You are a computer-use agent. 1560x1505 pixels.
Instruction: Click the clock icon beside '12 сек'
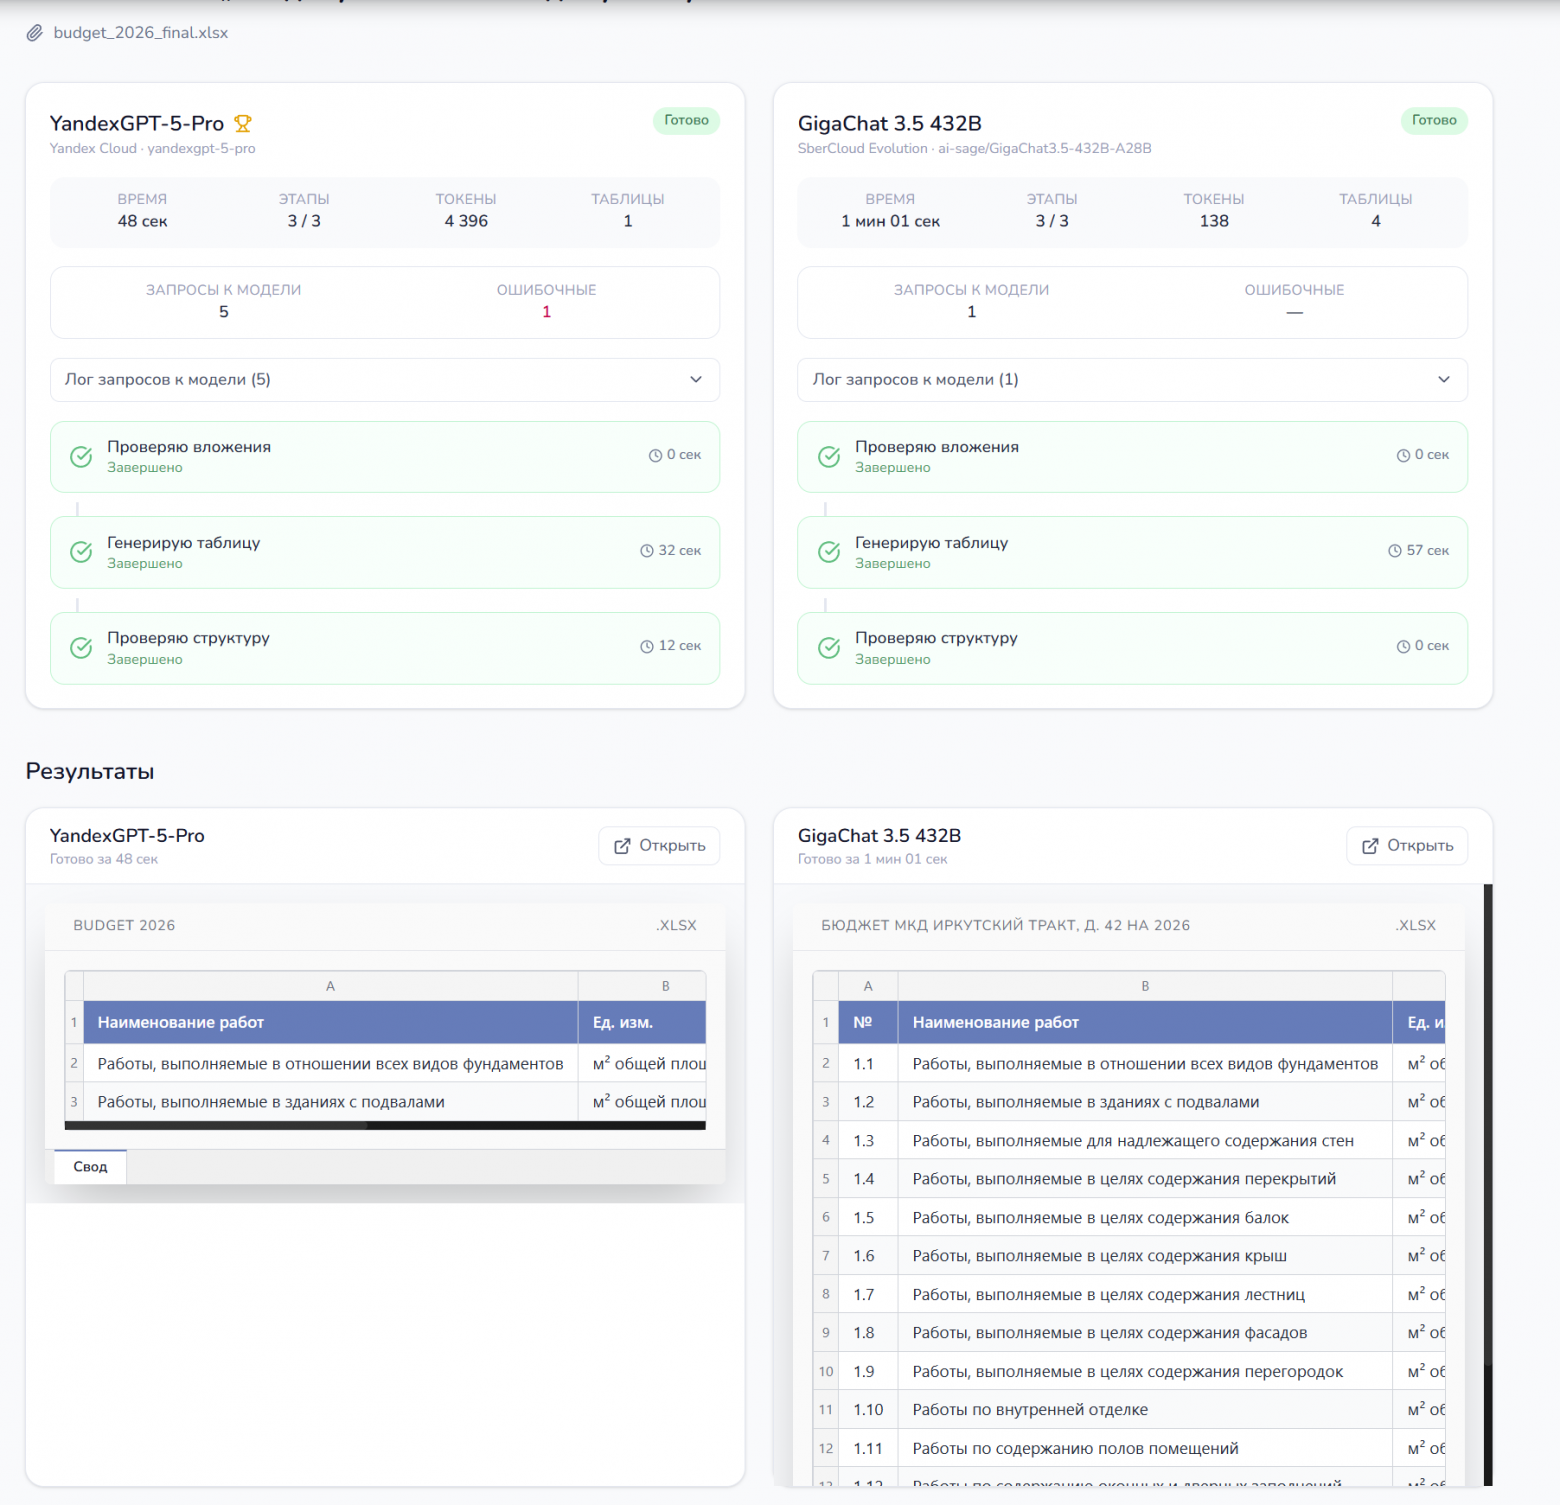pos(647,646)
